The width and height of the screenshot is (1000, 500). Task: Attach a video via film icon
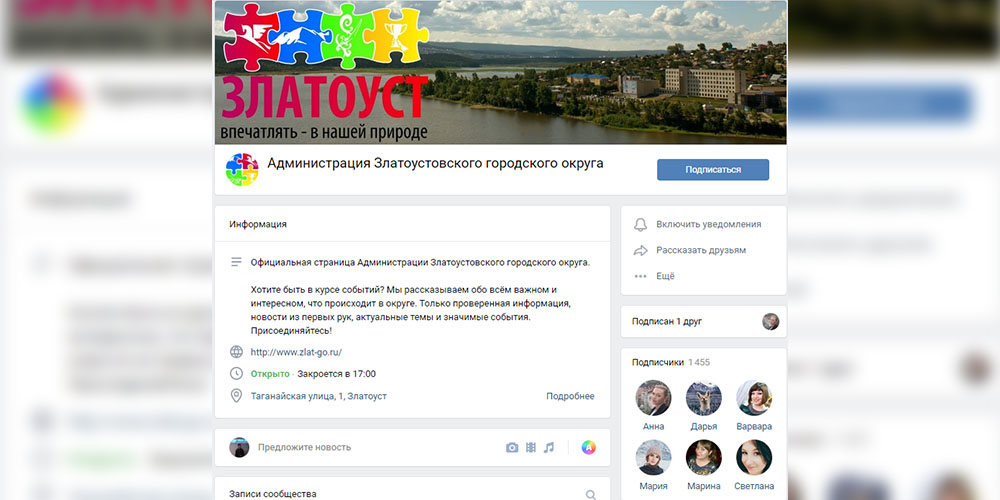point(531,448)
